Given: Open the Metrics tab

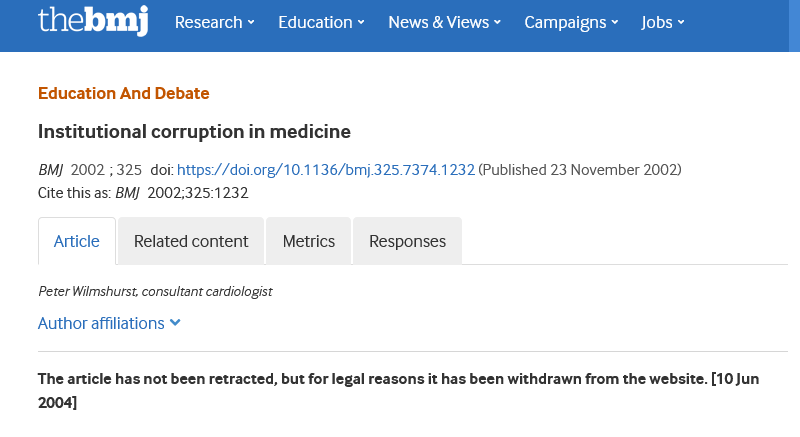Looking at the screenshot, I should [x=308, y=241].
